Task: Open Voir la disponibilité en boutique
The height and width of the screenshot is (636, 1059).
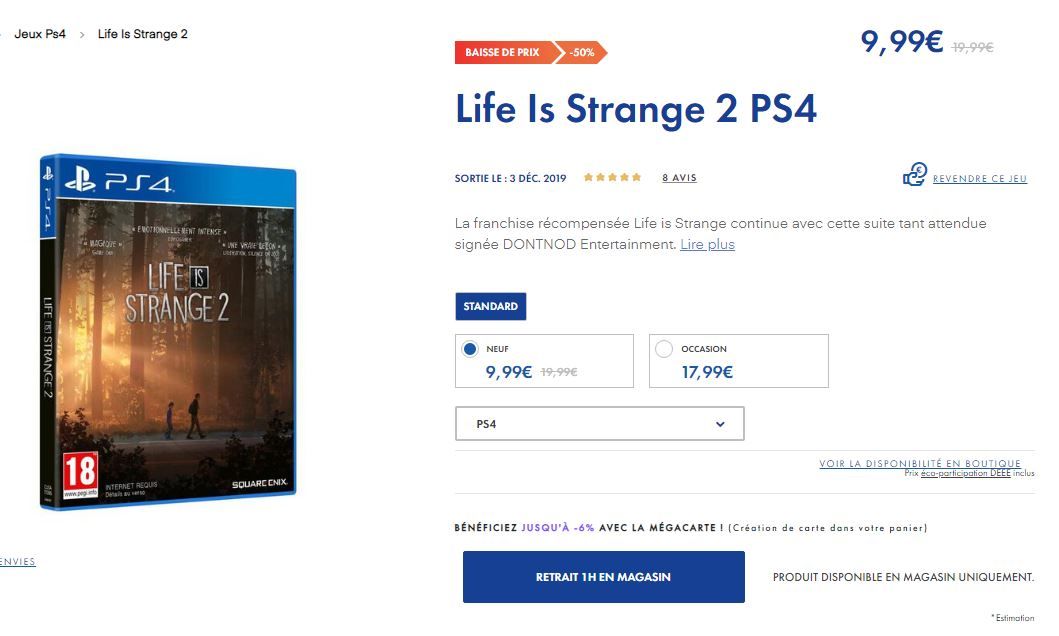Action: pos(920,463)
